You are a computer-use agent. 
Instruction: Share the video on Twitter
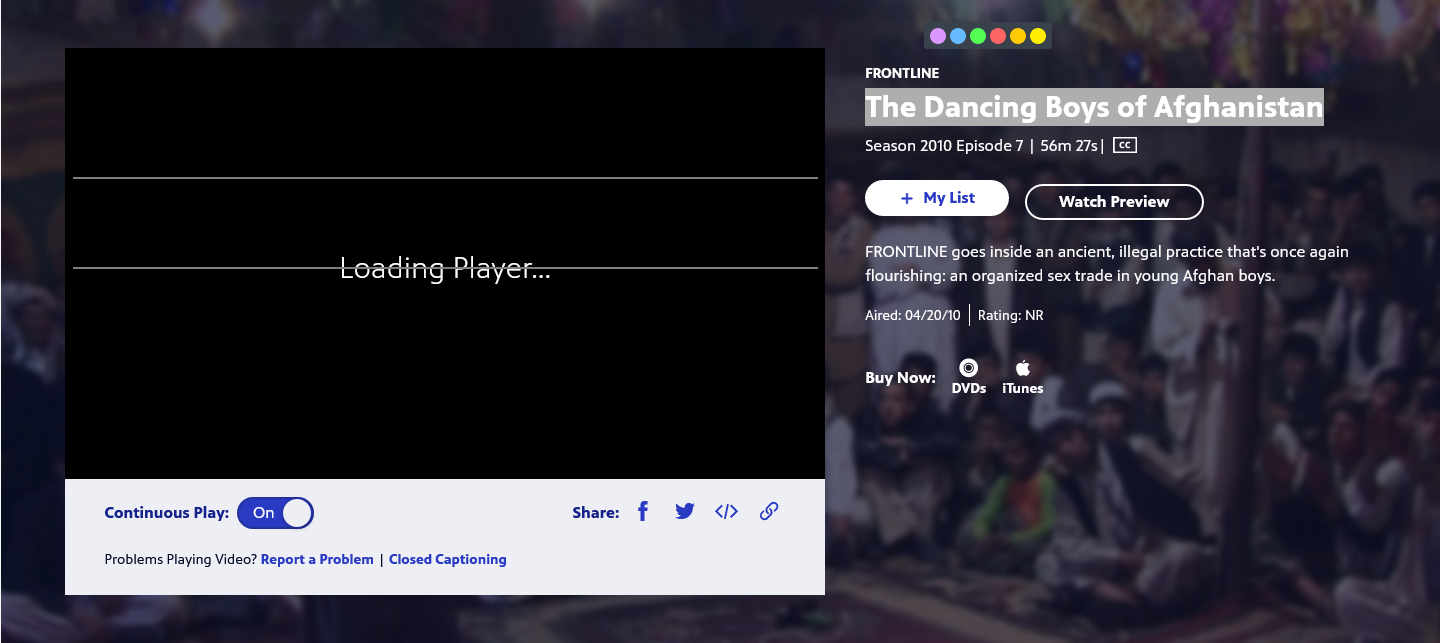[x=685, y=511]
